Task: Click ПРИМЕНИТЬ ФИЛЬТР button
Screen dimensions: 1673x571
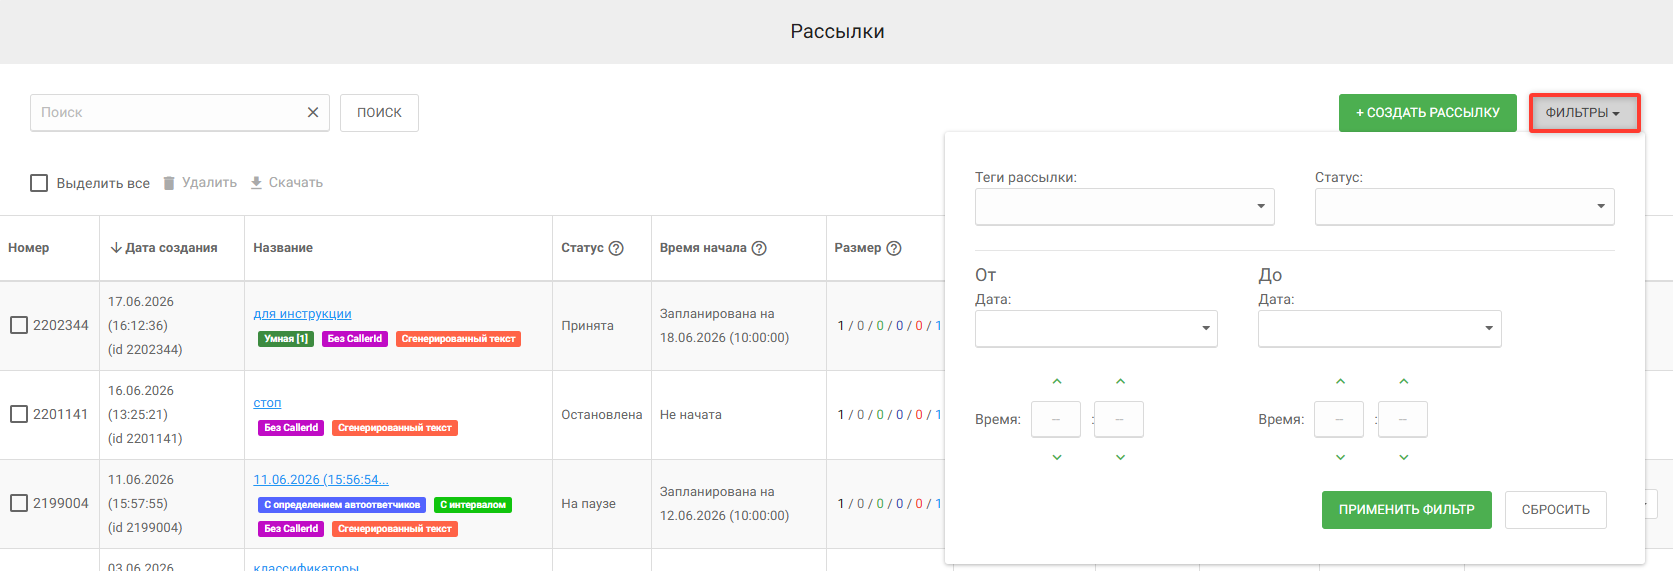Action: 1407,510
